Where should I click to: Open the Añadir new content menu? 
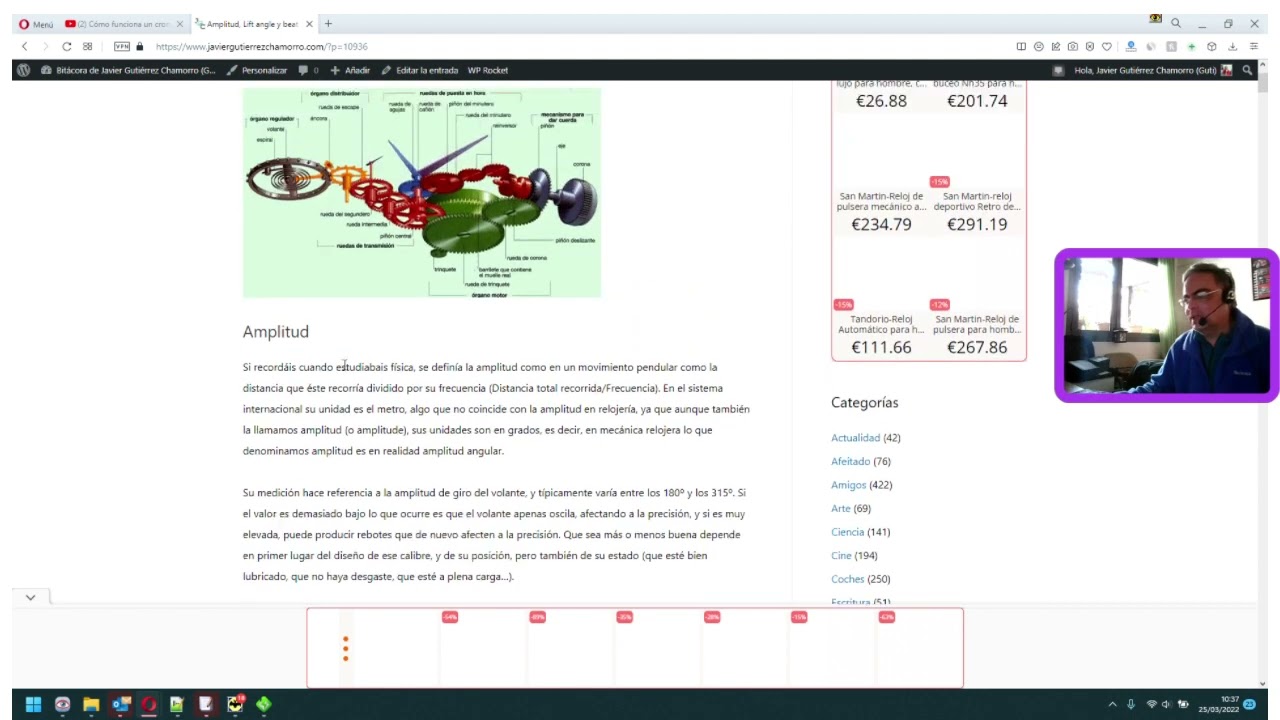[350, 70]
